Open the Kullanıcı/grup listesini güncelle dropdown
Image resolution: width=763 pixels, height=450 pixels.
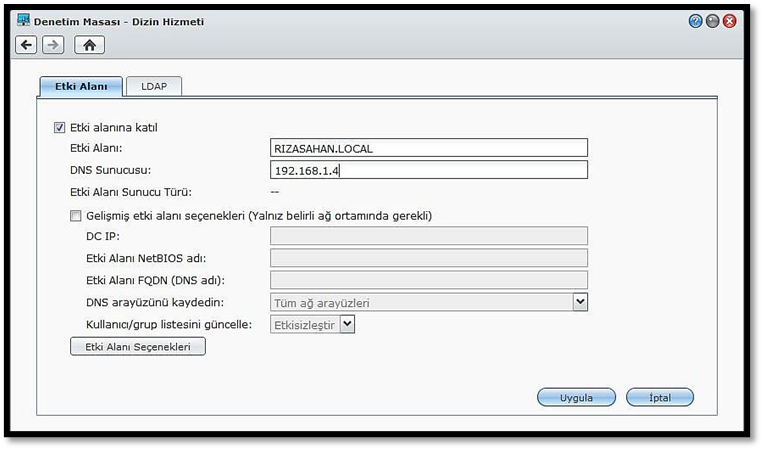pos(347,324)
